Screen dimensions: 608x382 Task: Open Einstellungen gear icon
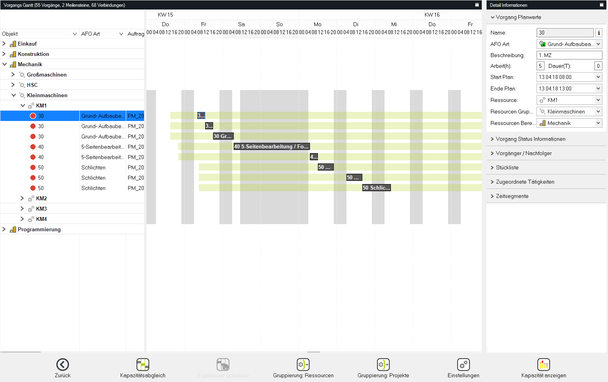(463, 365)
